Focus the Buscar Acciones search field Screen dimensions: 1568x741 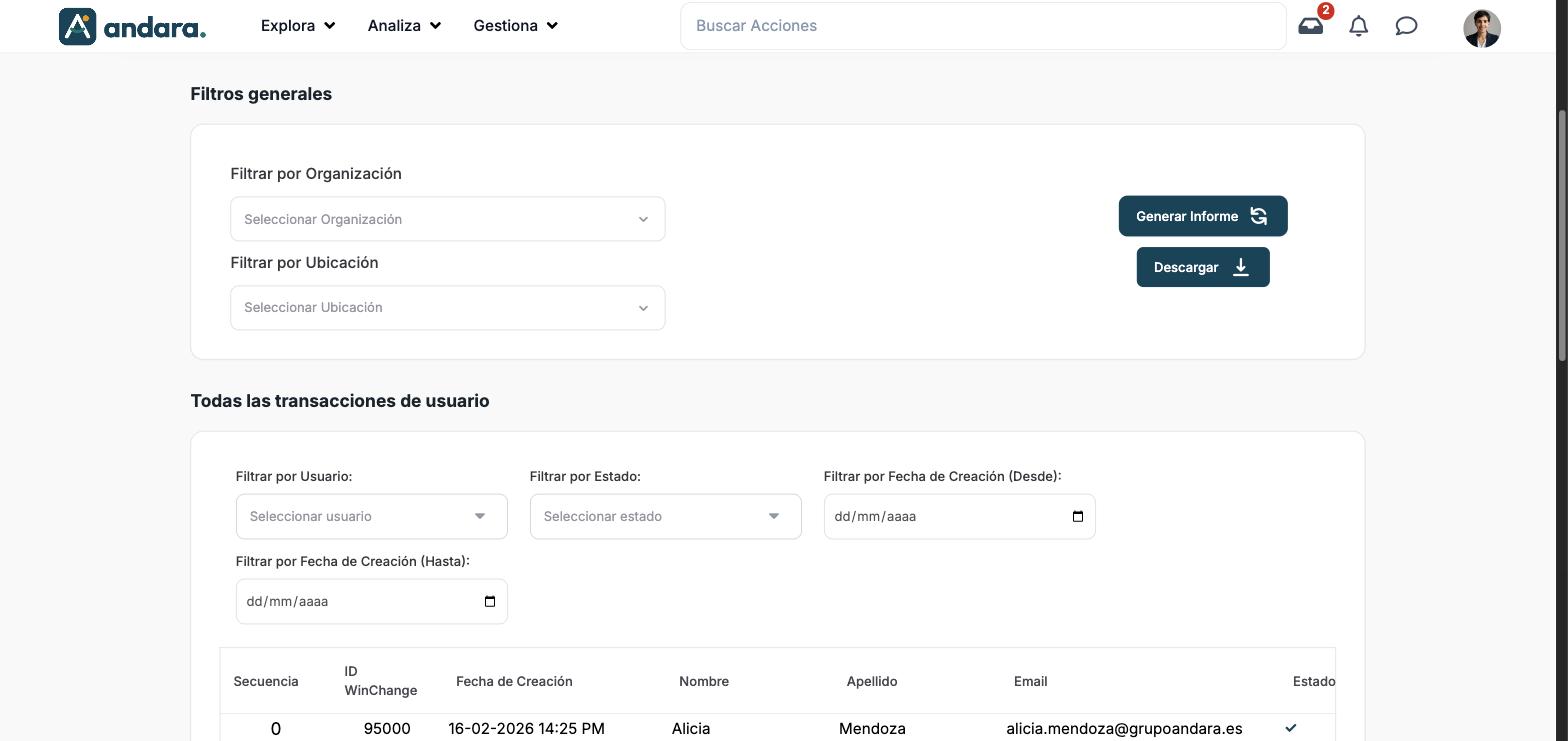pyautogui.click(x=983, y=26)
